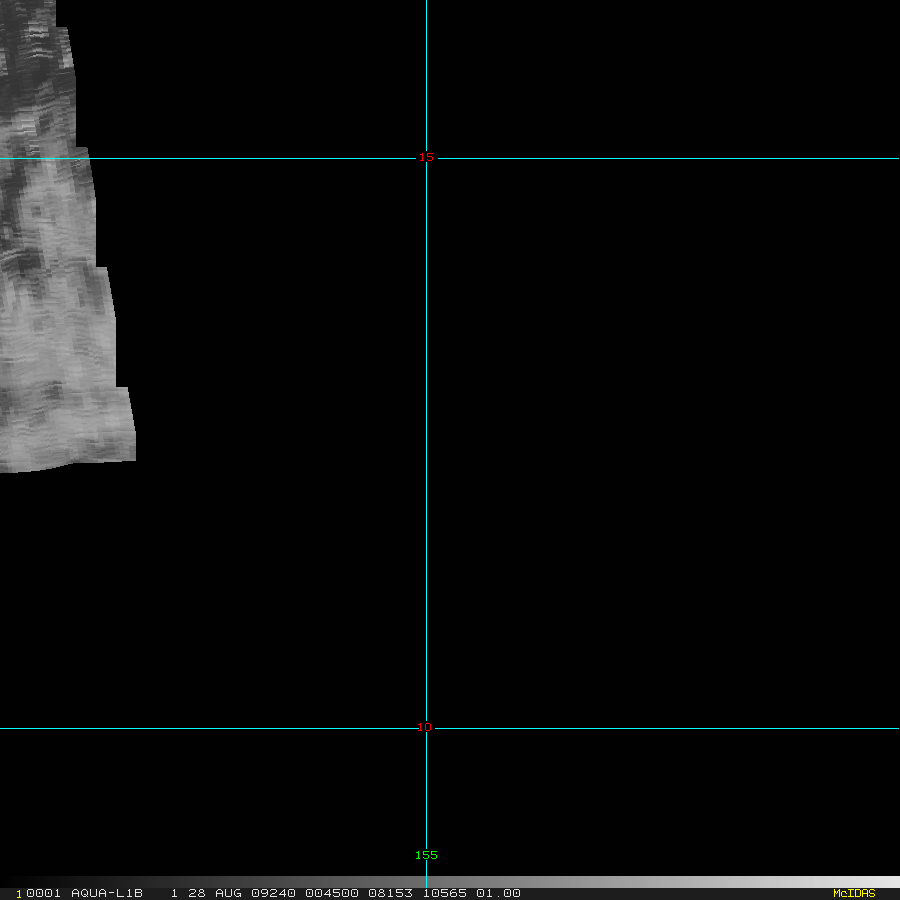Click the green 155 longitude label
Viewport: 900px width, 900px height.
(x=426, y=855)
